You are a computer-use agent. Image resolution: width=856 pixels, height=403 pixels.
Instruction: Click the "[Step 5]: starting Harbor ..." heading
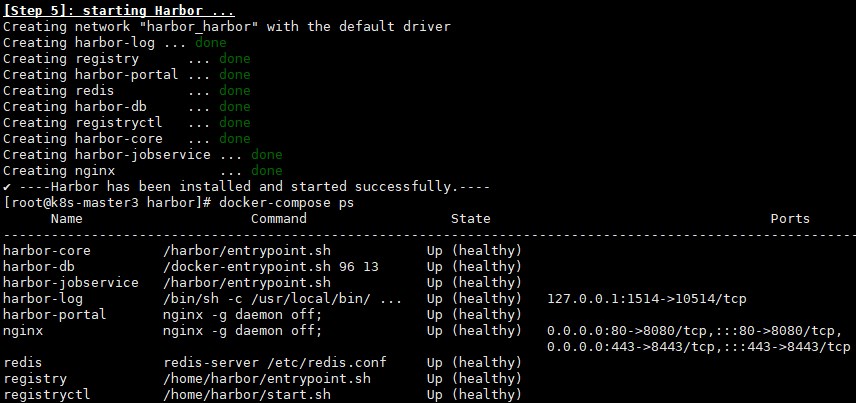119,10
